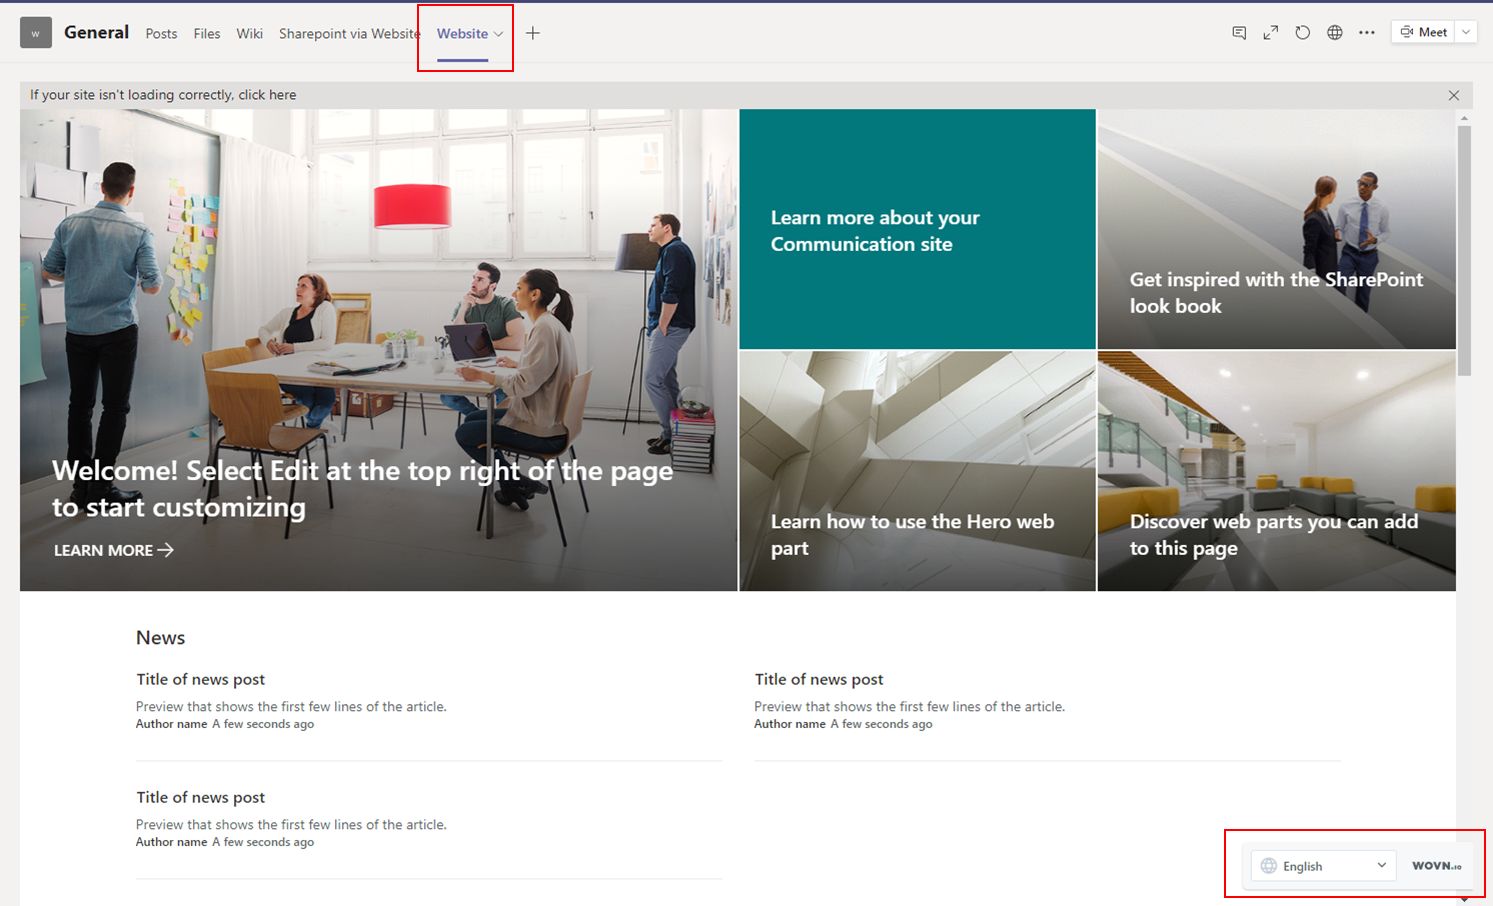The width and height of the screenshot is (1493, 906).
Task: Click the team avatar icon beside General
Action: tap(36, 33)
